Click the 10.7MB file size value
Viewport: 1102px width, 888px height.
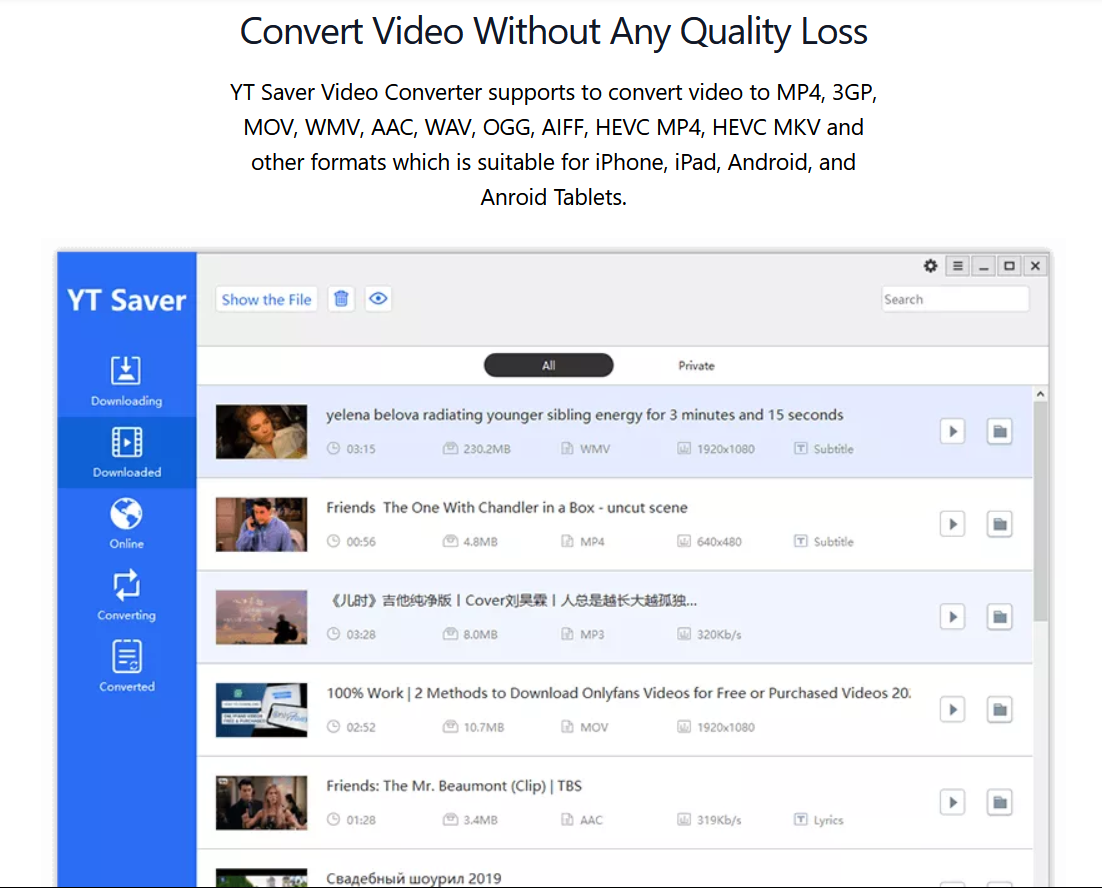click(x=484, y=727)
